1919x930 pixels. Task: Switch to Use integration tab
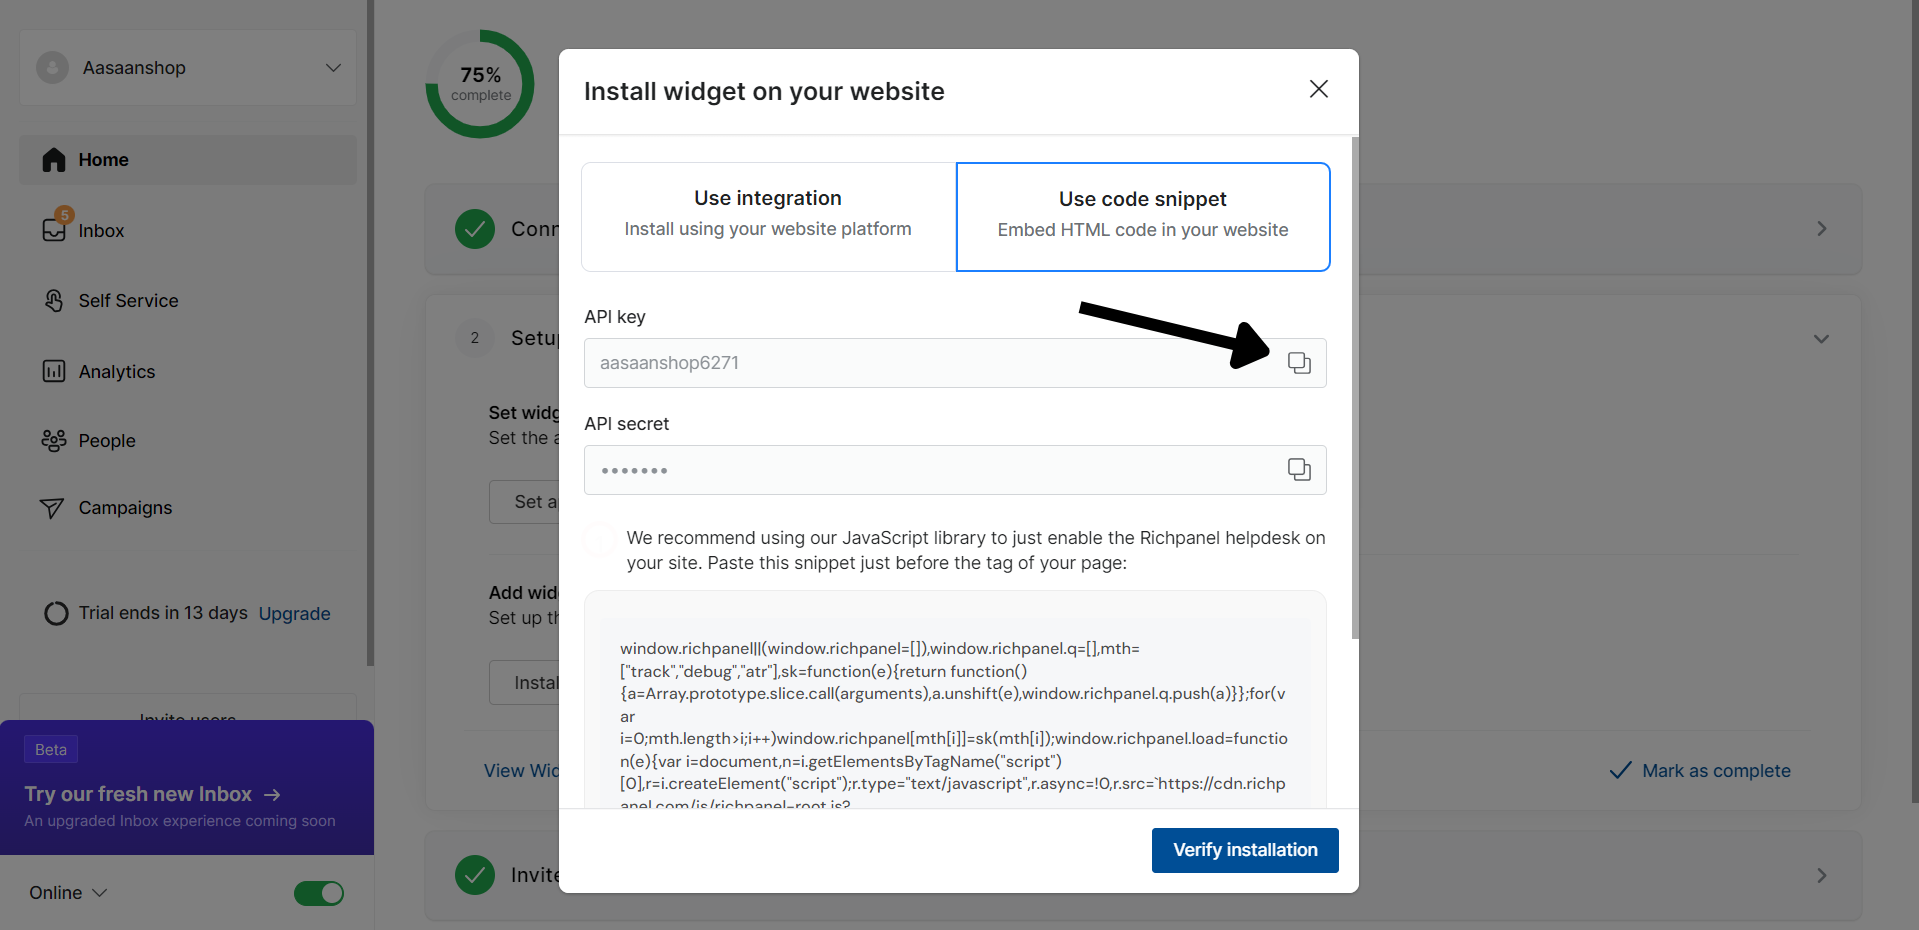click(x=768, y=217)
